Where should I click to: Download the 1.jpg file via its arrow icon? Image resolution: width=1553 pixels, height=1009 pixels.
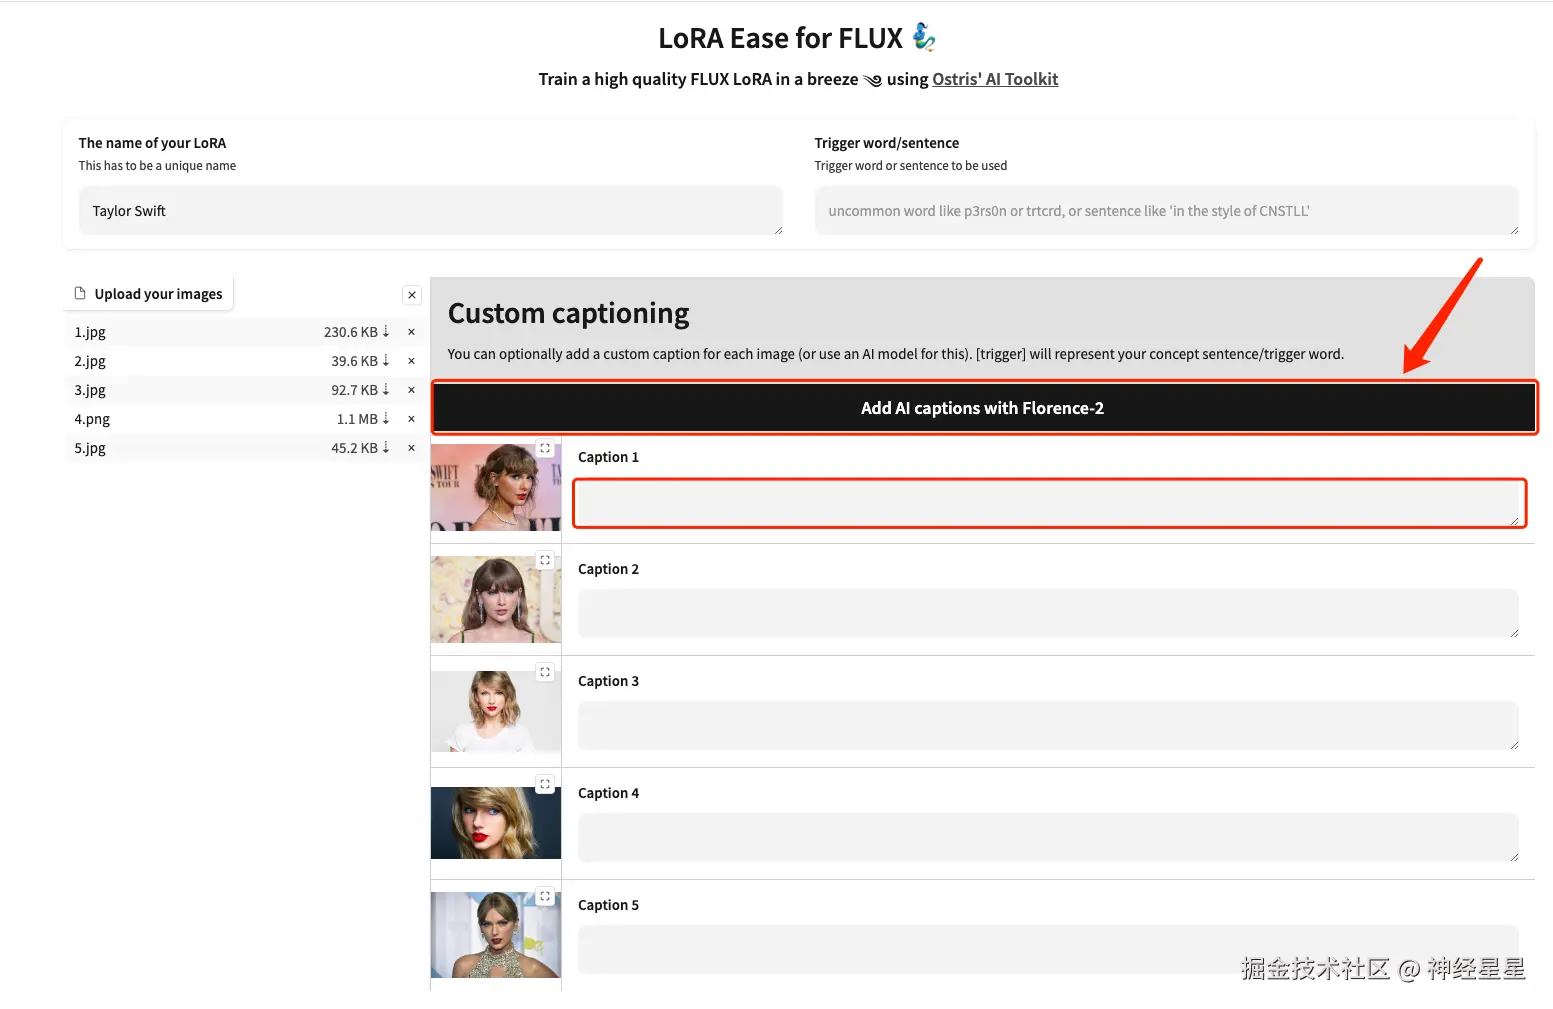point(385,332)
